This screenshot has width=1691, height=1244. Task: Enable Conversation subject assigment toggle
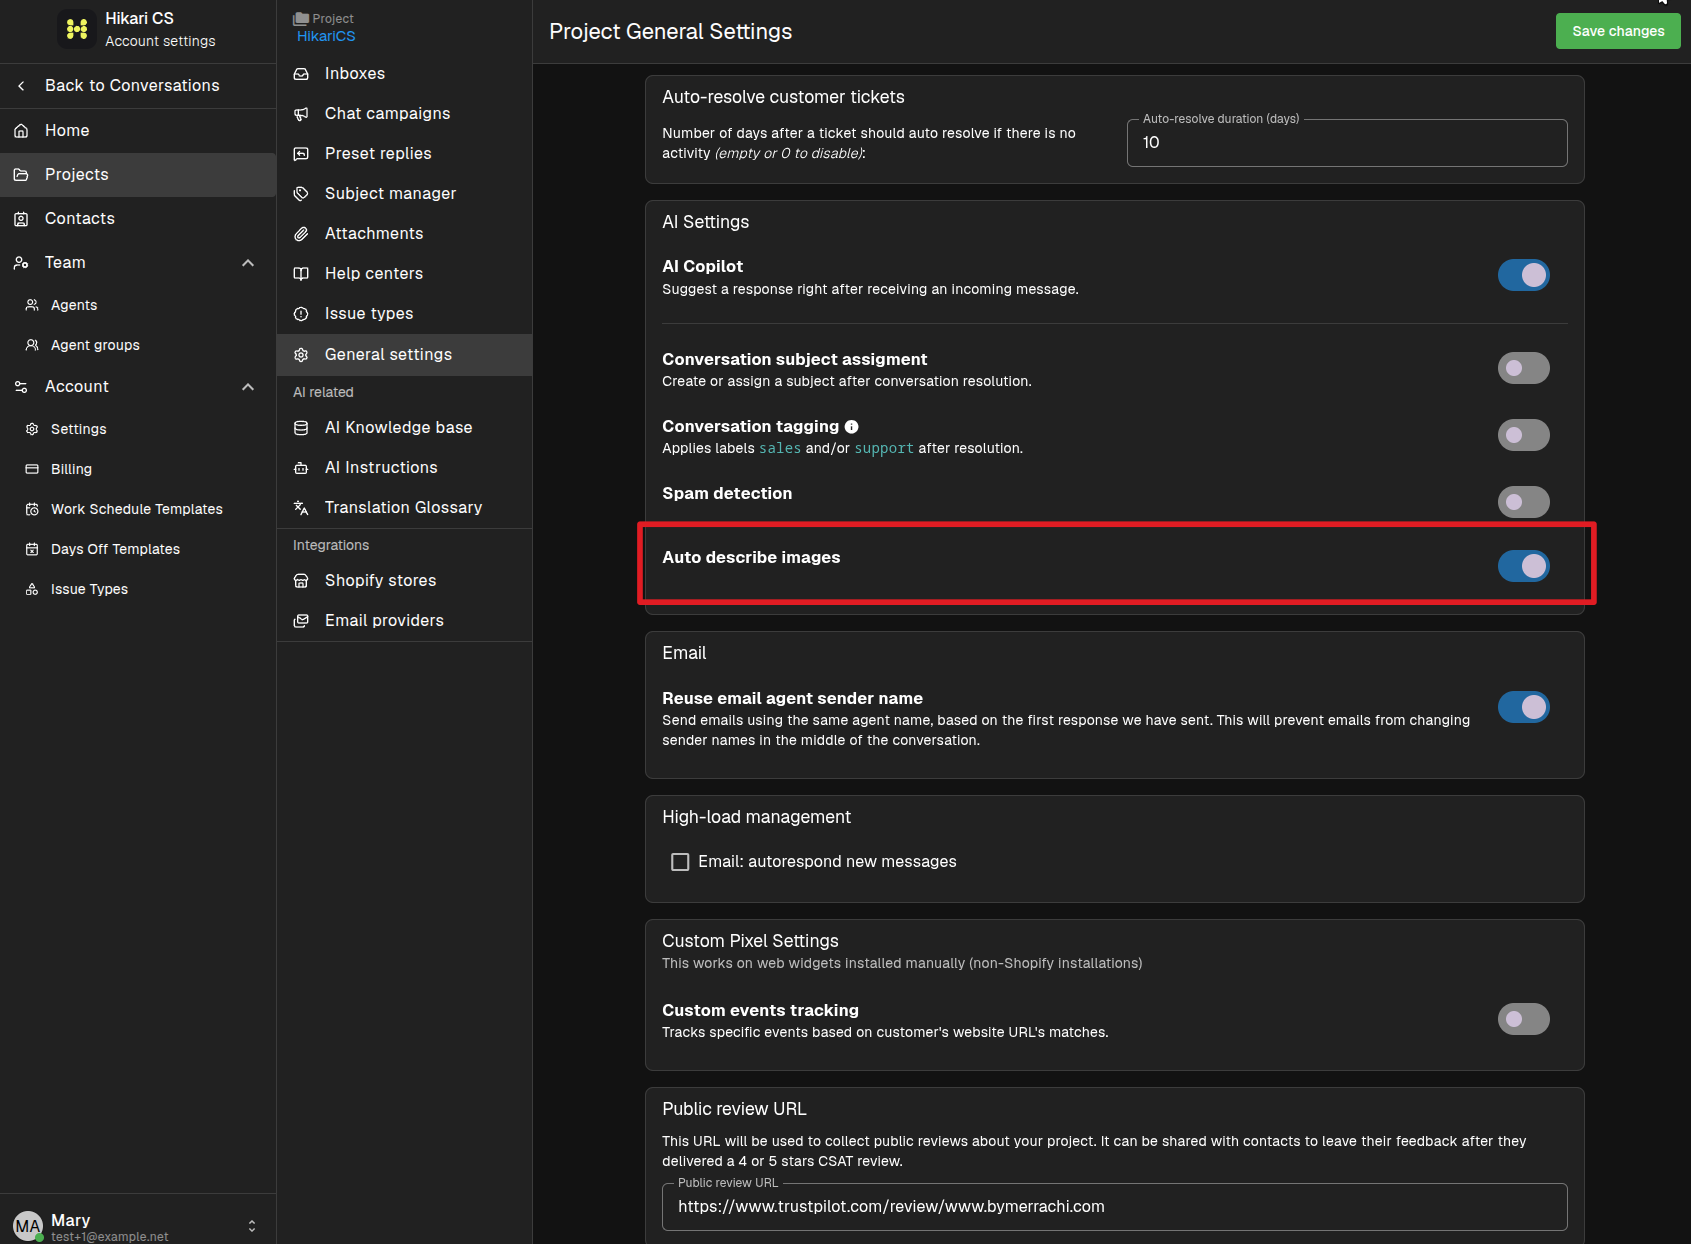[1523, 368]
